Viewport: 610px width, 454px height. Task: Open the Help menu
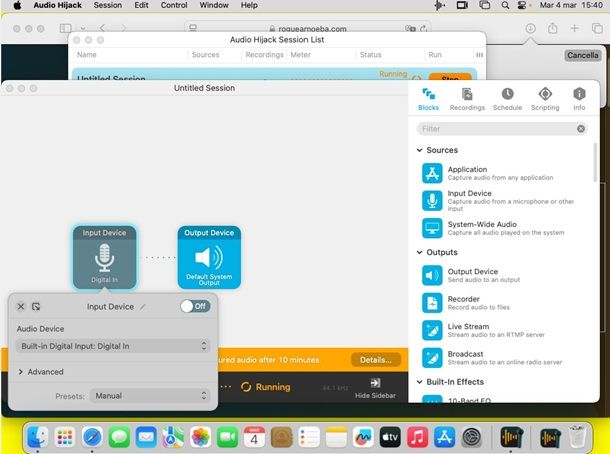pyautogui.click(x=249, y=5)
